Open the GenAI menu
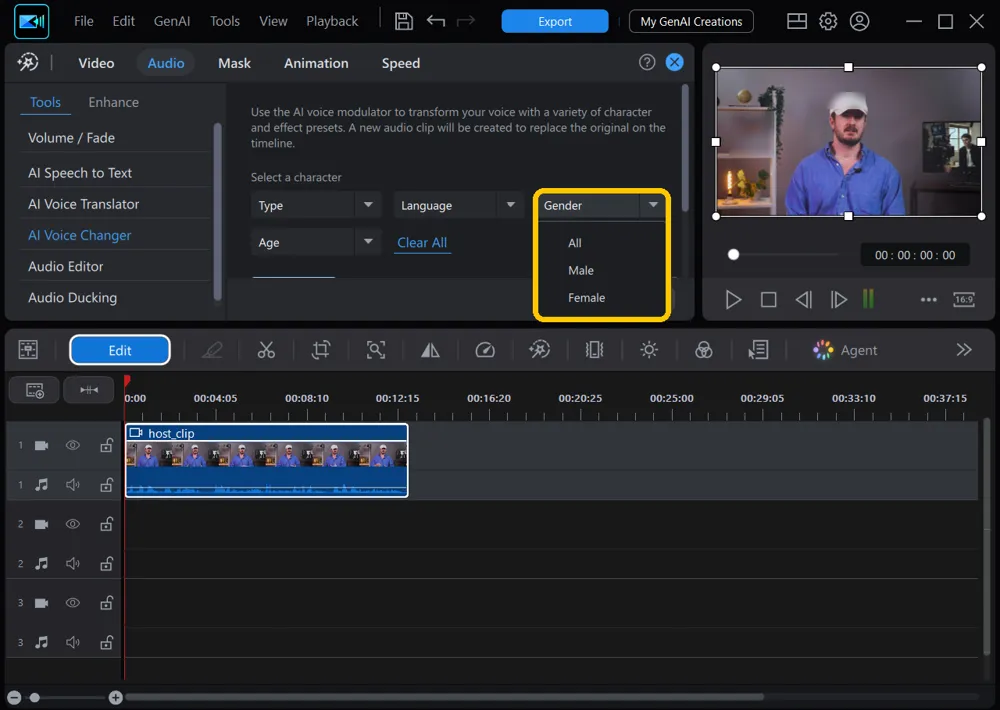 (x=172, y=21)
